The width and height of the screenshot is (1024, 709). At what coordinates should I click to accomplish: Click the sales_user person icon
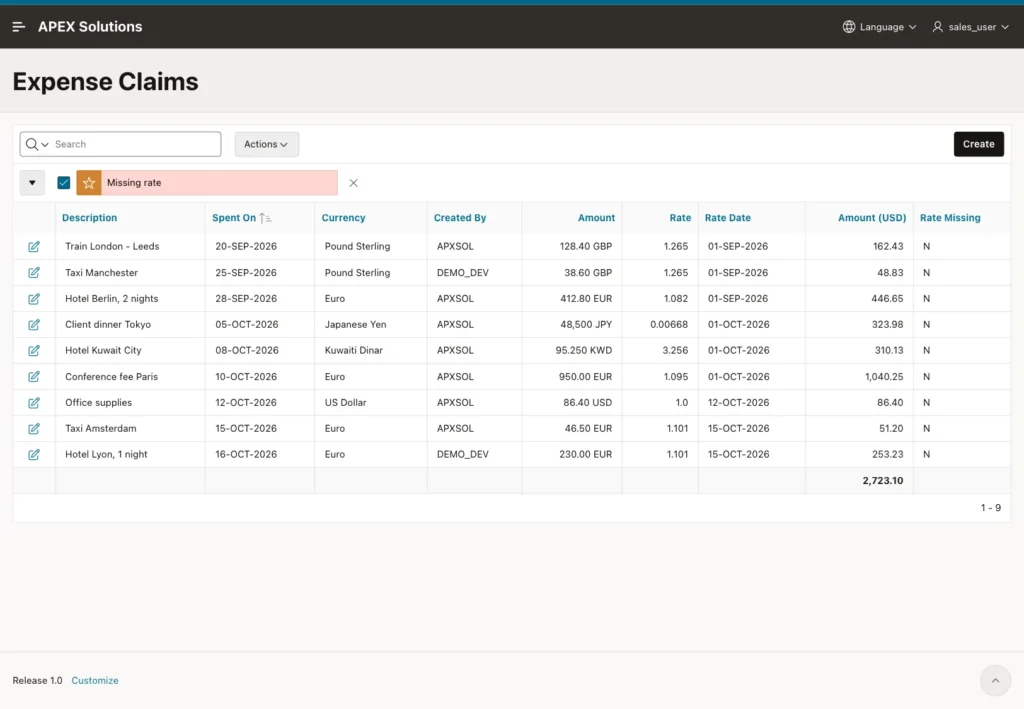(x=937, y=27)
